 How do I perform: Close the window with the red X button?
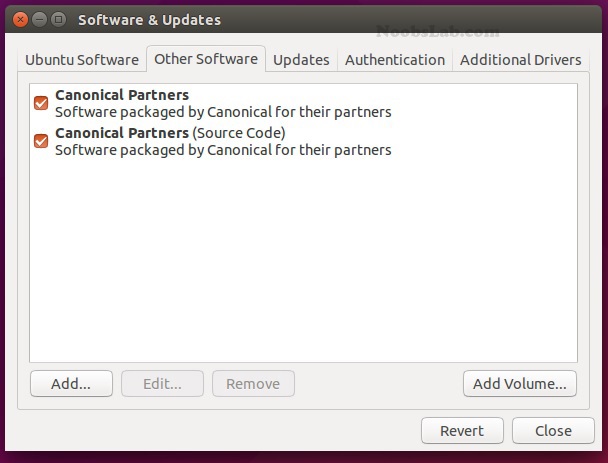(x=20, y=19)
